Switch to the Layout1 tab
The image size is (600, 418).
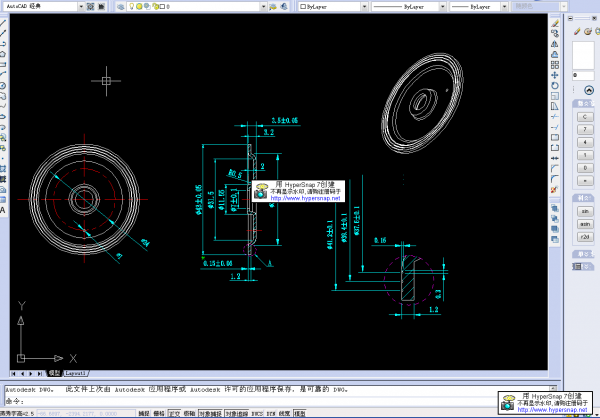point(75,373)
